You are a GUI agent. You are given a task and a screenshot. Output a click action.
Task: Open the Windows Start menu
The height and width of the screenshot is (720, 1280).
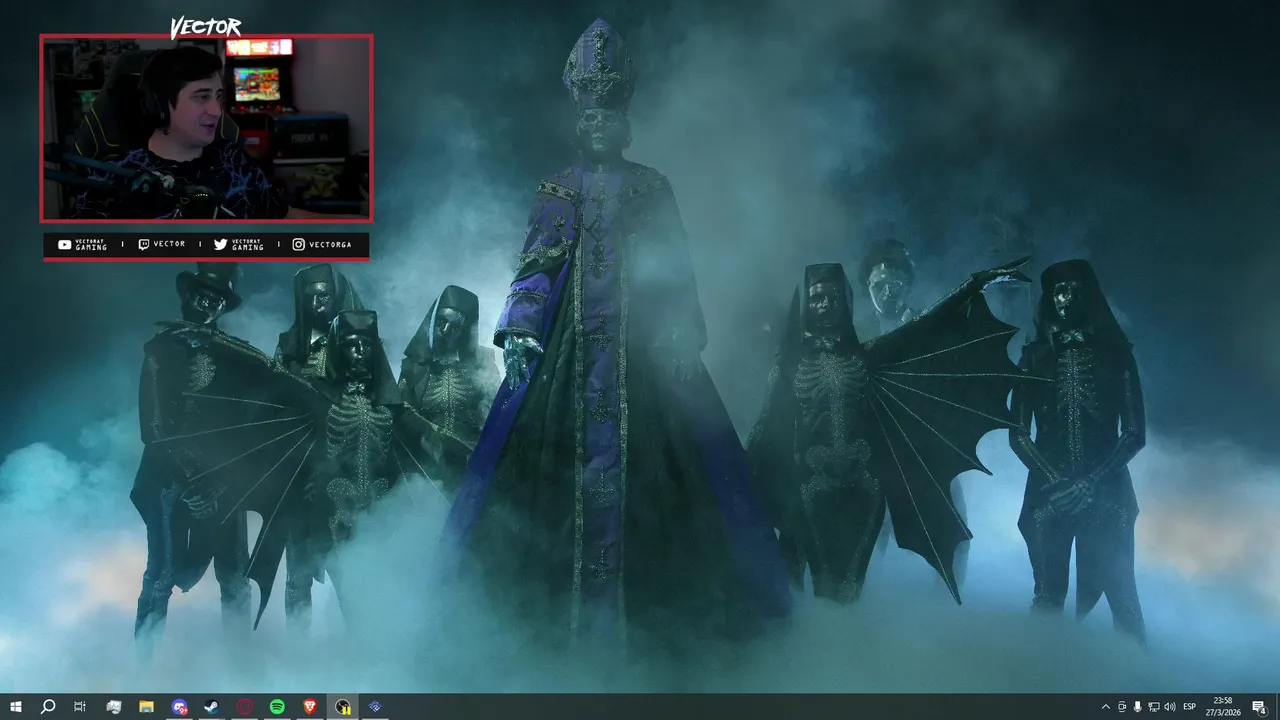tap(16, 707)
